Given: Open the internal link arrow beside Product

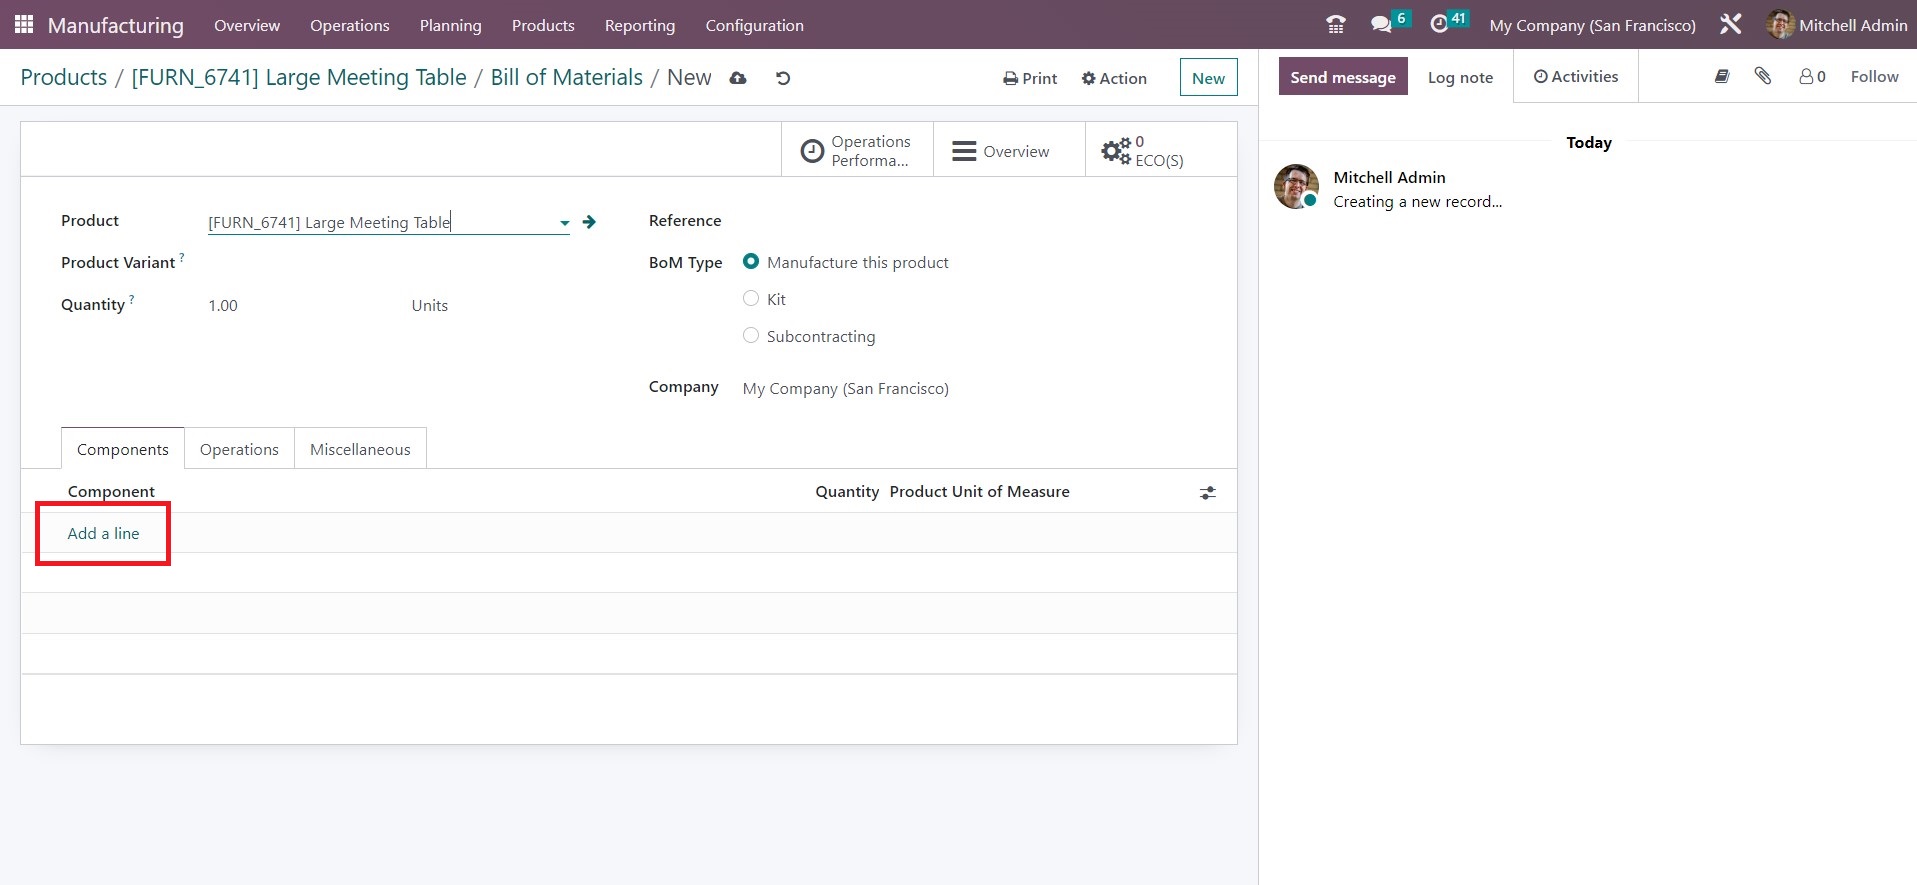Looking at the screenshot, I should [589, 222].
